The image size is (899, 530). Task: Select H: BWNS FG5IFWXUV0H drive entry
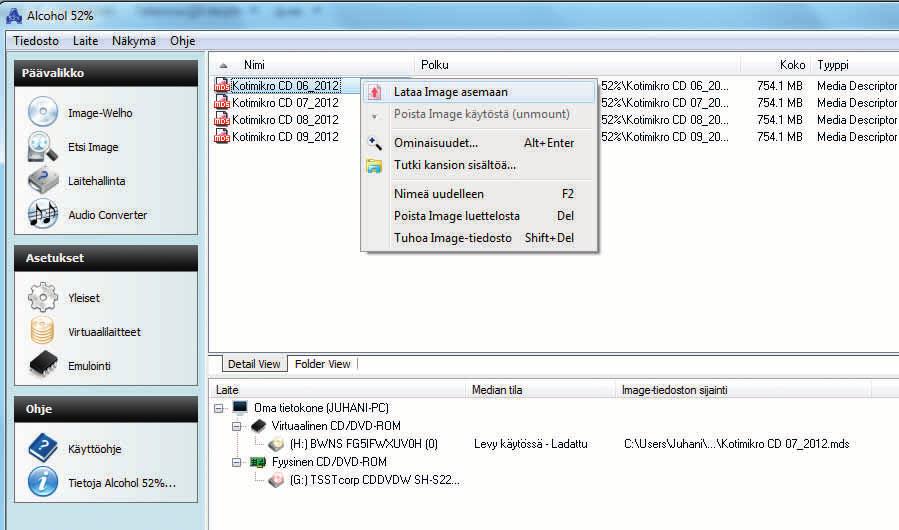[x=363, y=444]
